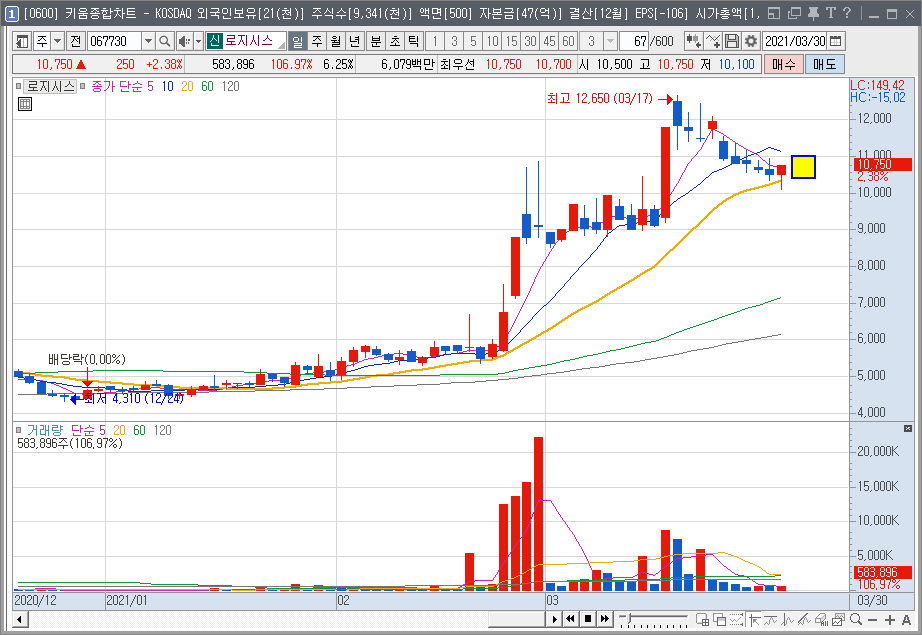The height and width of the screenshot is (635, 922).
Task: Toggle the left side panel icon
Action: tap(22, 41)
